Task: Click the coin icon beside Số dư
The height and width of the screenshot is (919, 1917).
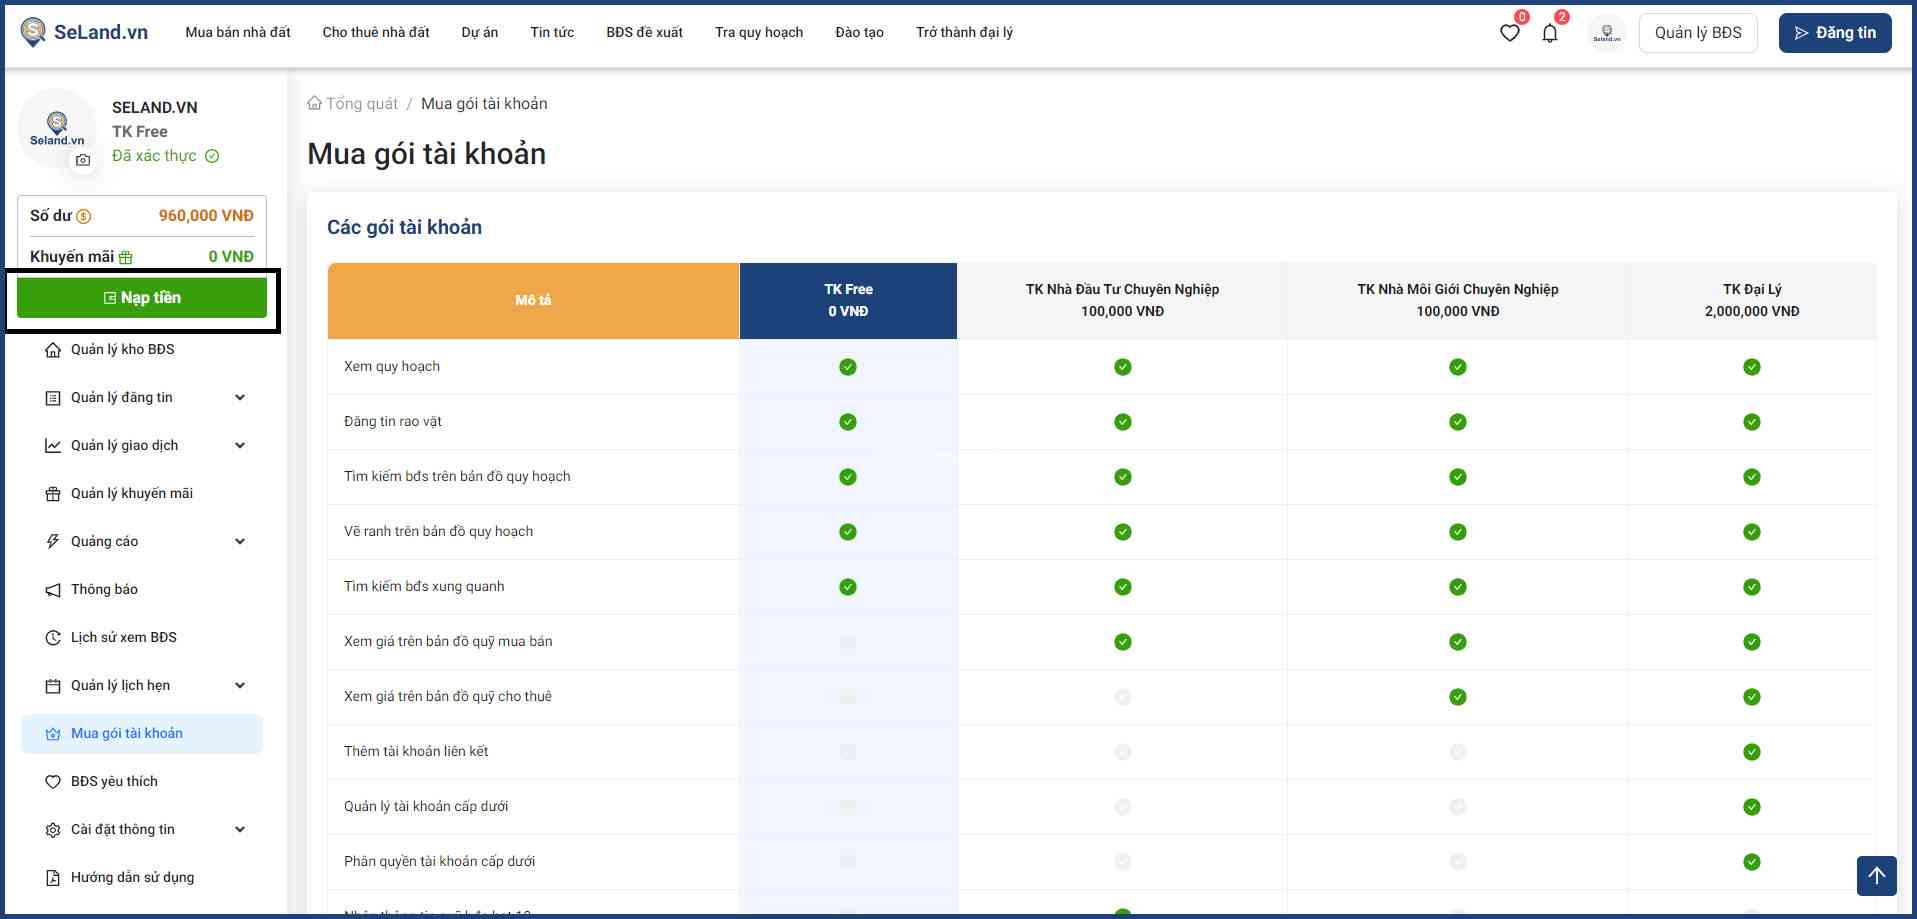Action: pos(84,216)
